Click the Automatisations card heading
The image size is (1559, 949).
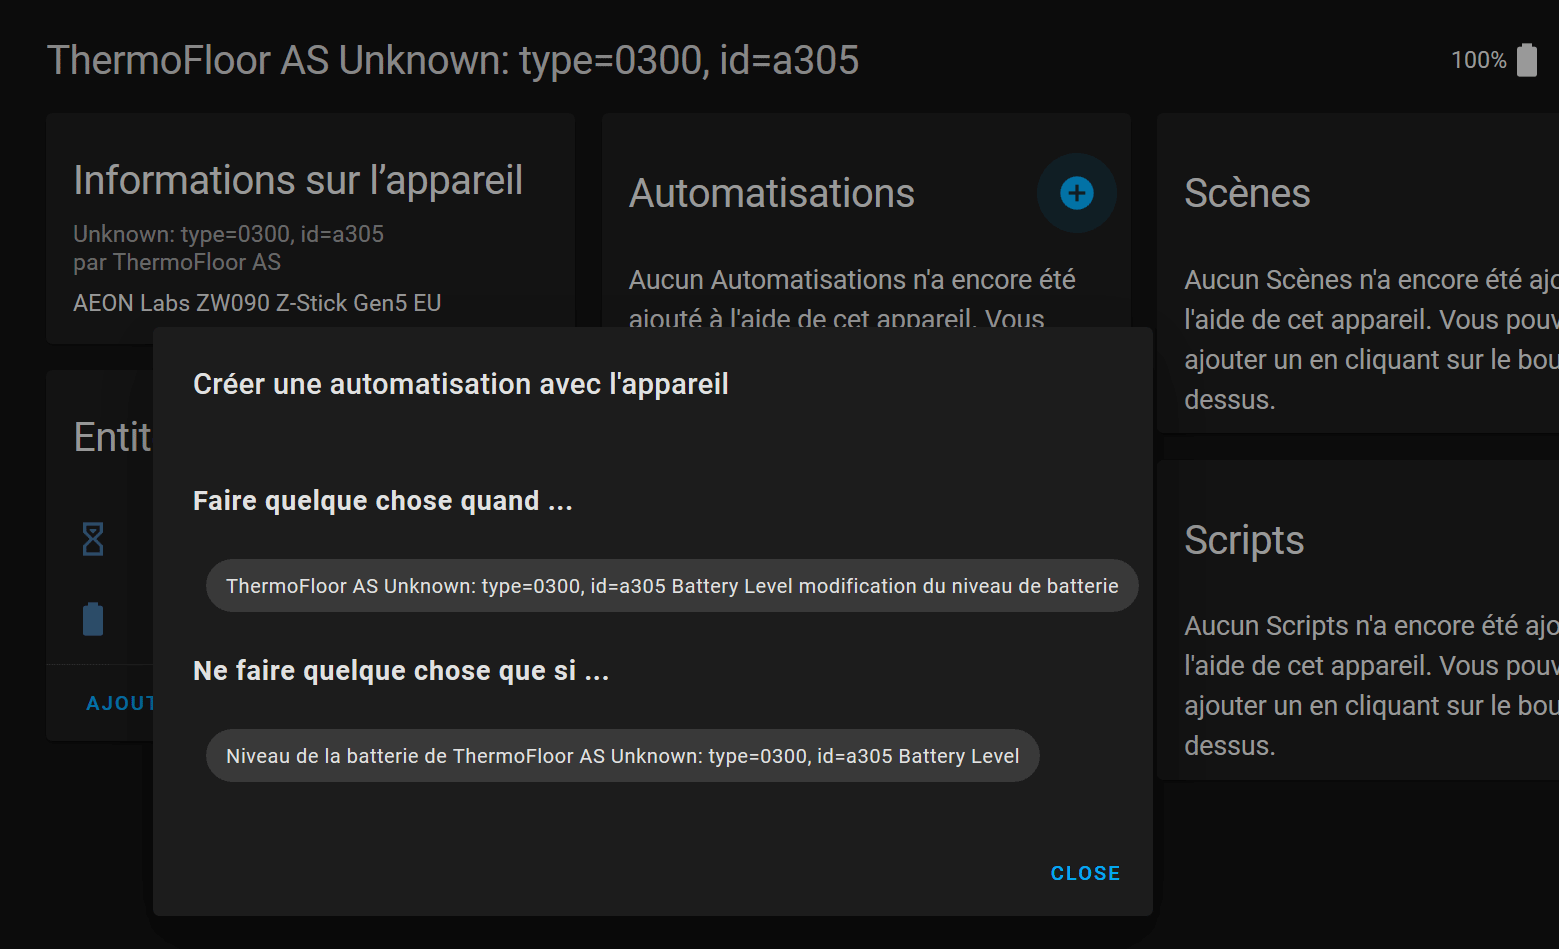tap(771, 193)
